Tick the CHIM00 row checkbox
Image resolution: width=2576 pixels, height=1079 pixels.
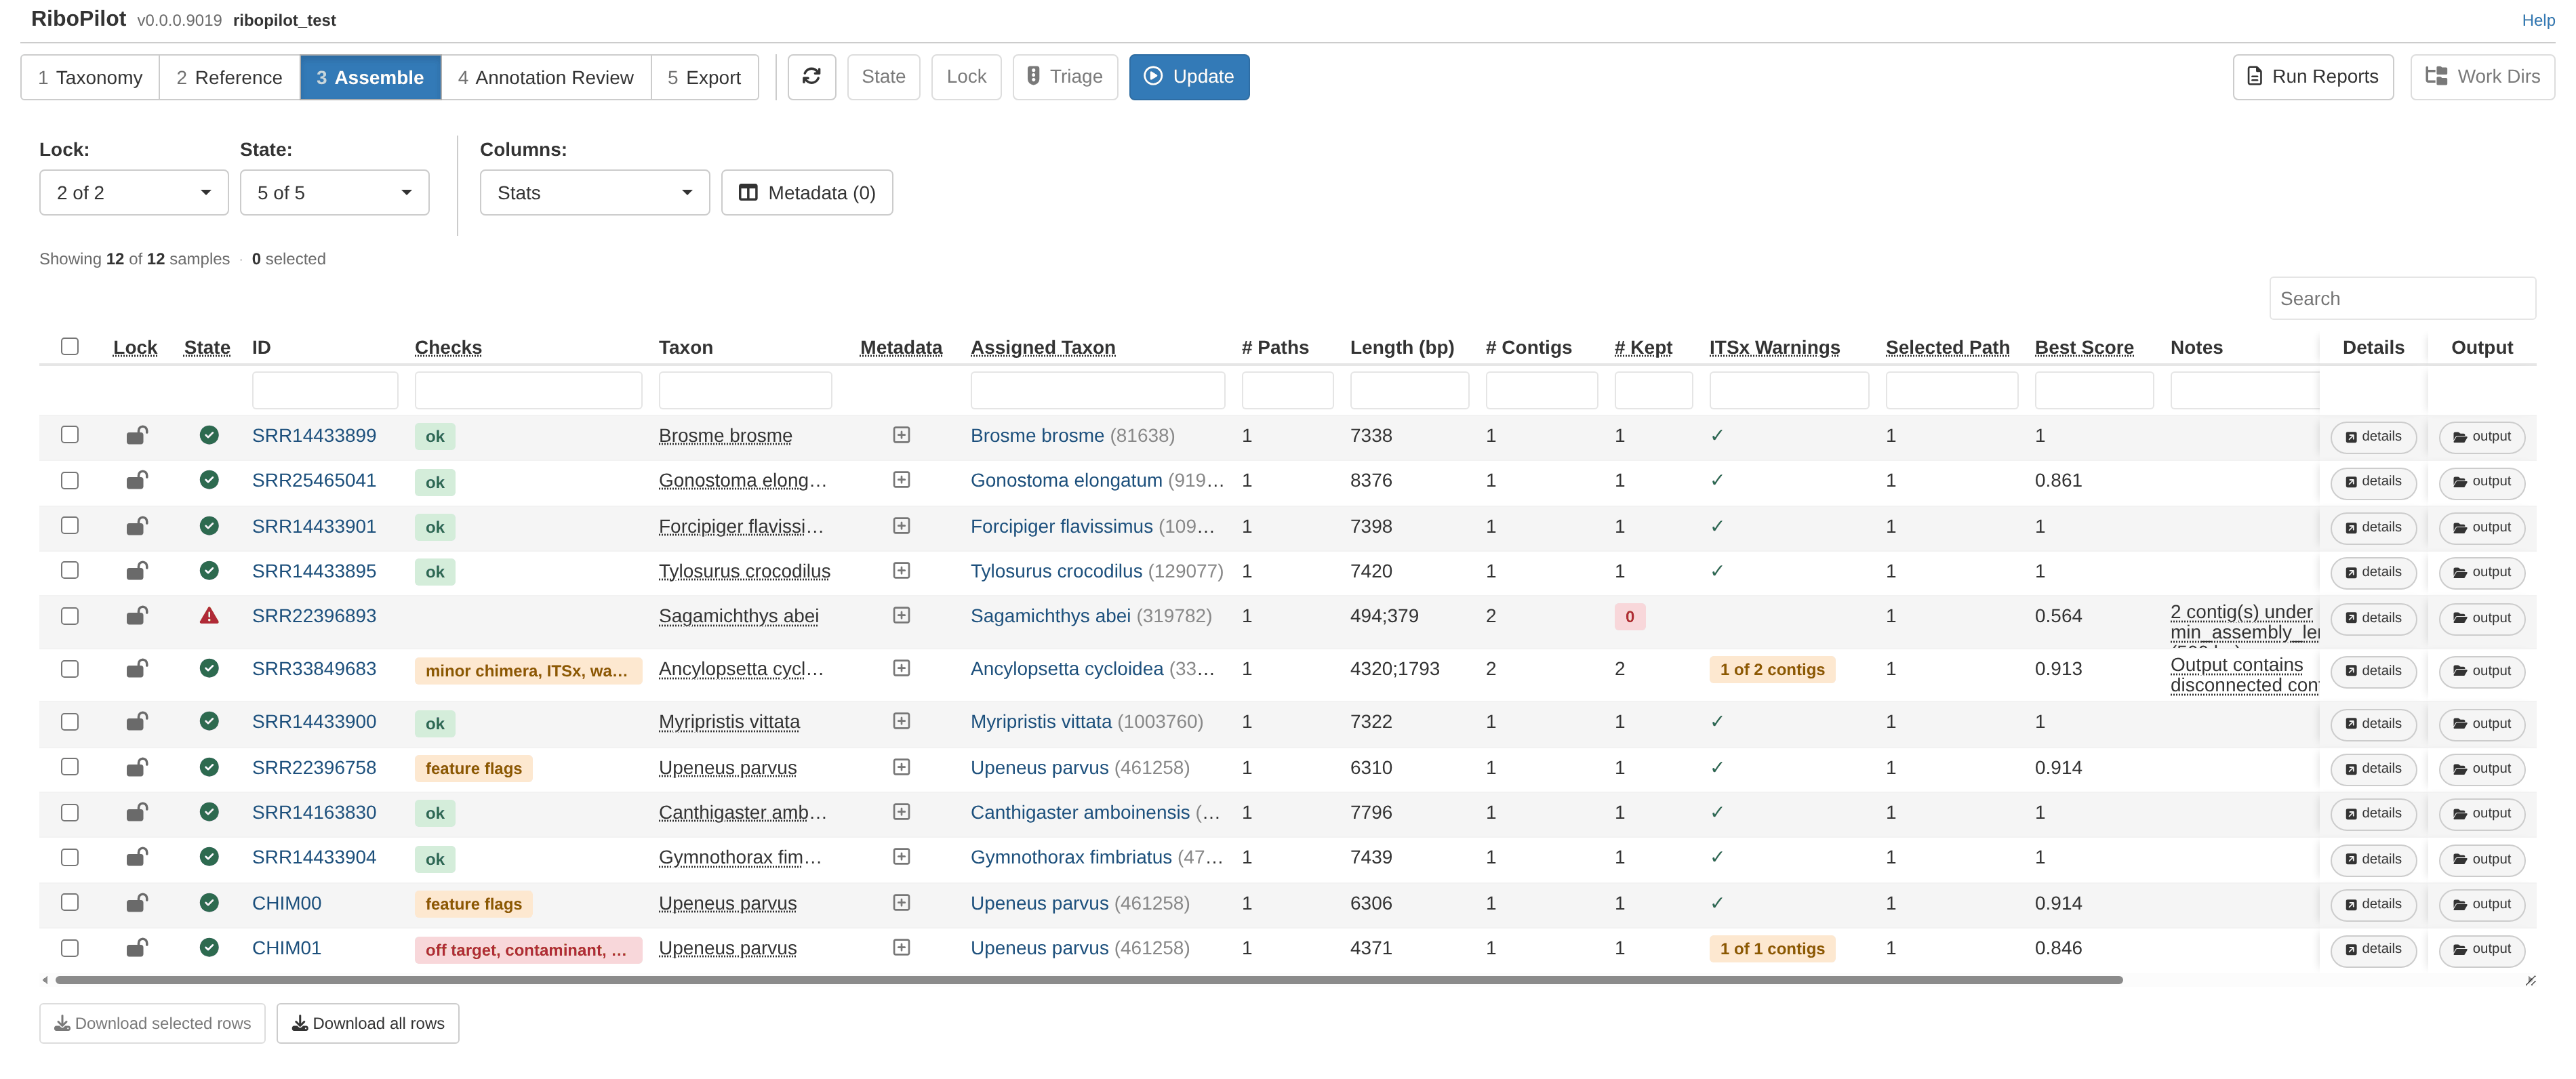pyautogui.click(x=70, y=902)
